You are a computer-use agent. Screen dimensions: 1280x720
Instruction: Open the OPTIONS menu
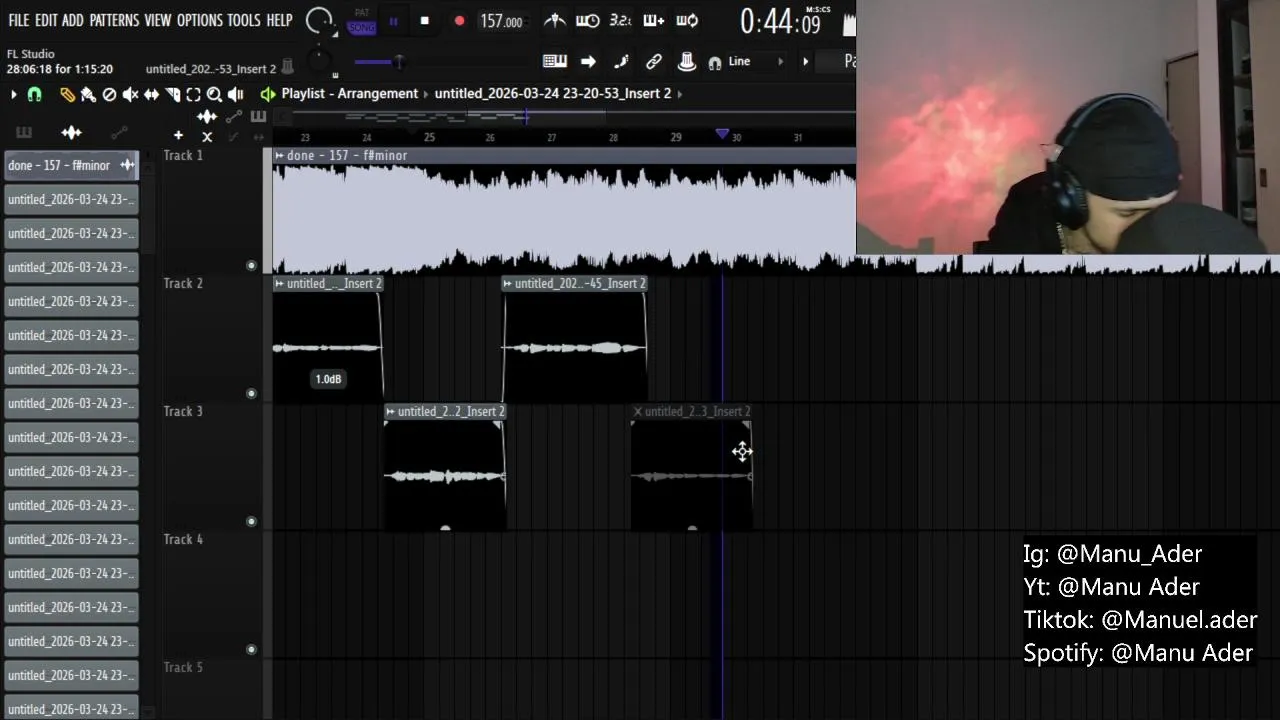200,20
